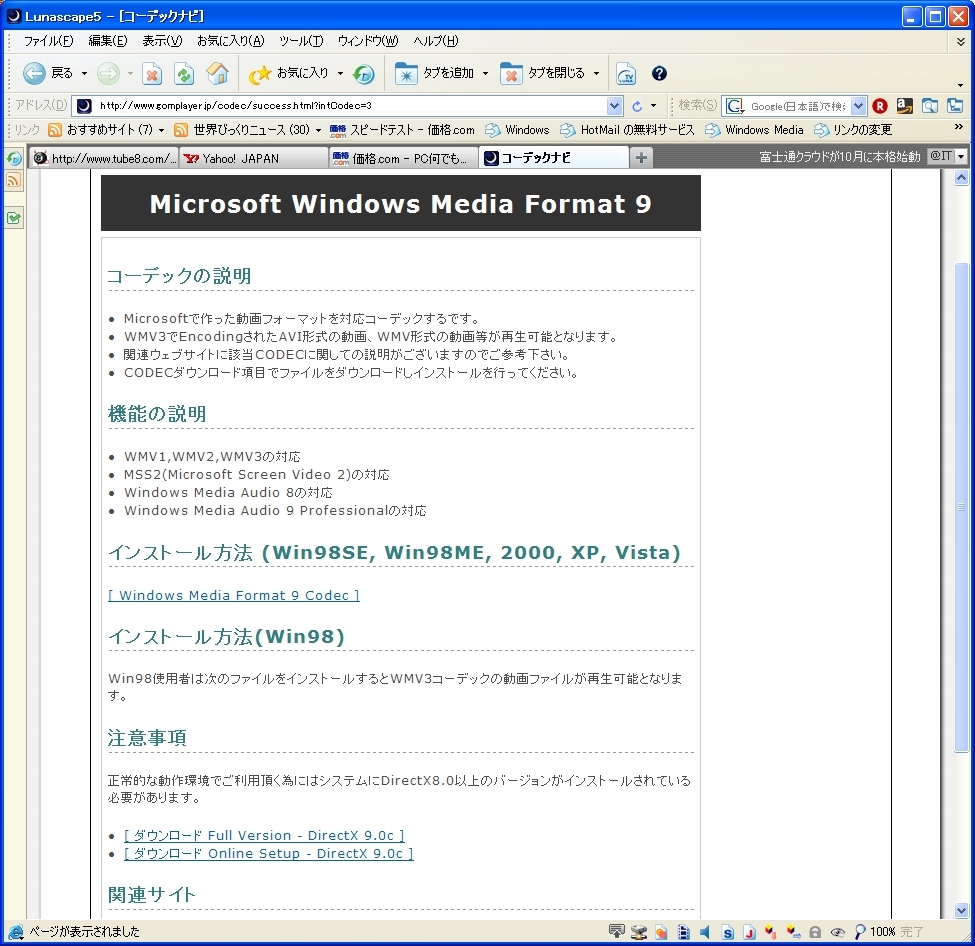This screenshot has height=946, width=975.
Task: Click the scrollbar up arrow
Action: pos(961,179)
